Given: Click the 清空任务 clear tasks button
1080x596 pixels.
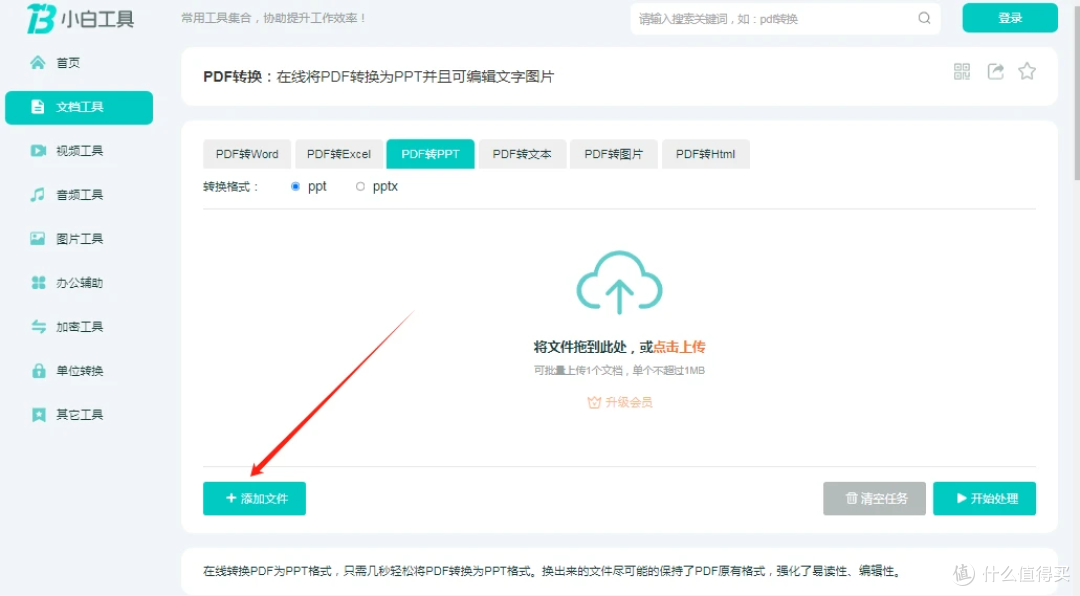Looking at the screenshot, I should click(874, 498).
